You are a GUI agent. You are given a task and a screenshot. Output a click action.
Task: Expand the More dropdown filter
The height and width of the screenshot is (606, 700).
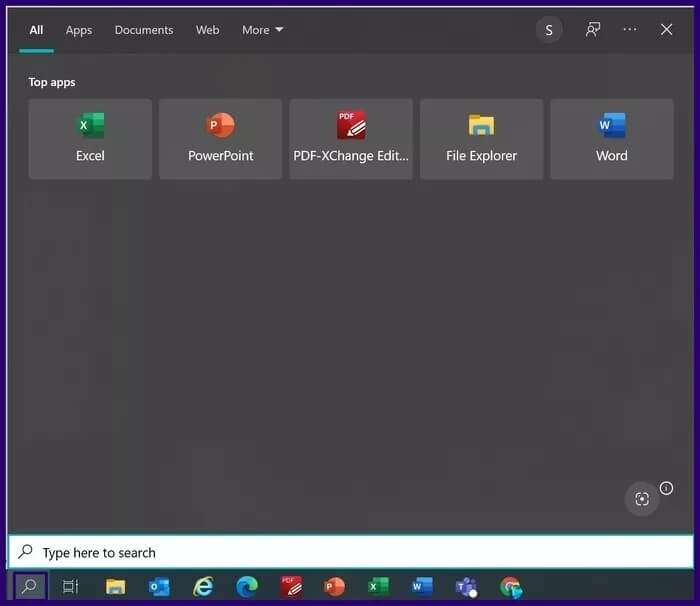coord(262,30)
